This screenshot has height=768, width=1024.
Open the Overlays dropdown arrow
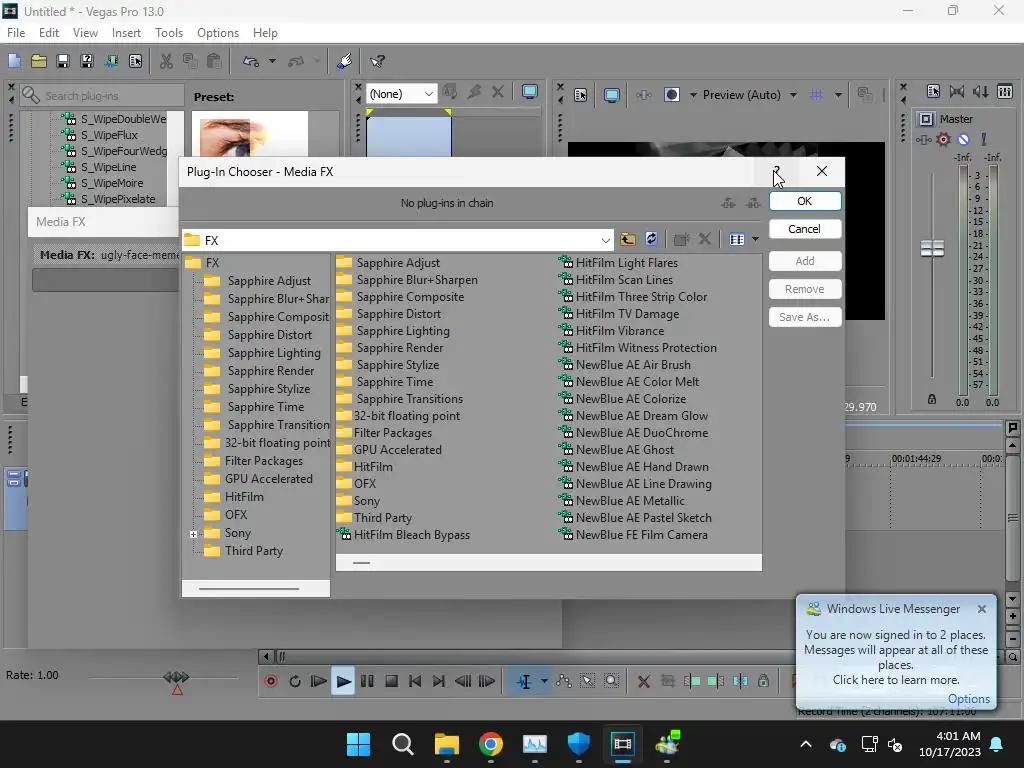(838, 95)
